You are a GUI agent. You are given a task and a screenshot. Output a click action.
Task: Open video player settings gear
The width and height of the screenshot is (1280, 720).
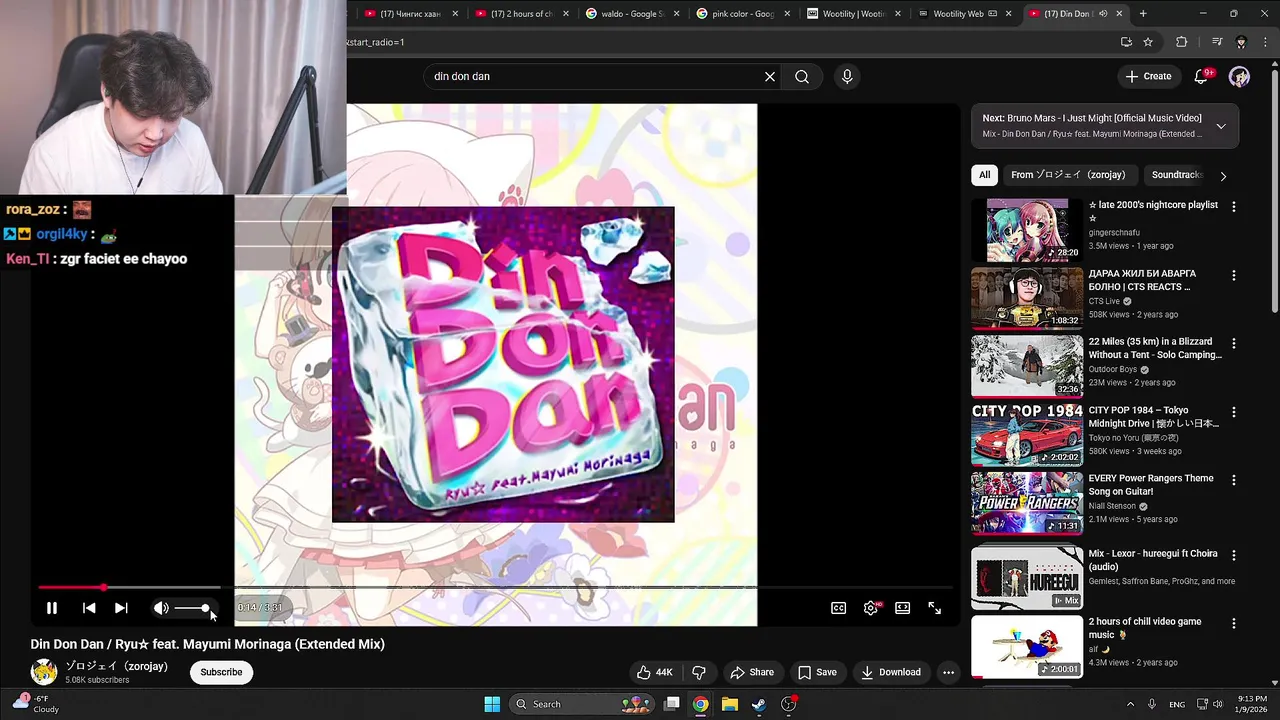871,608
